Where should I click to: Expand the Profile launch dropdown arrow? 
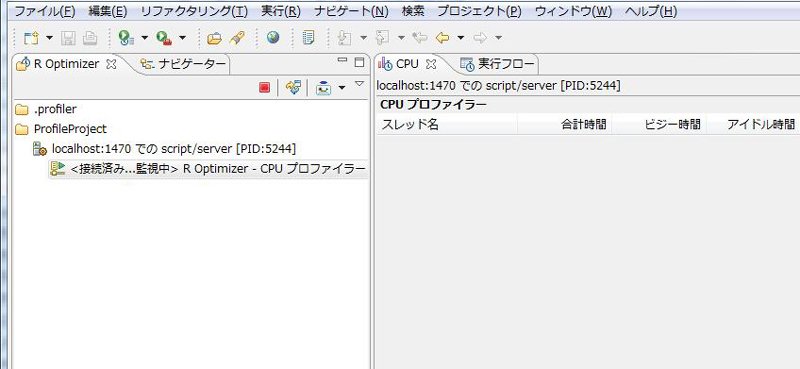(x=144, y=38)
